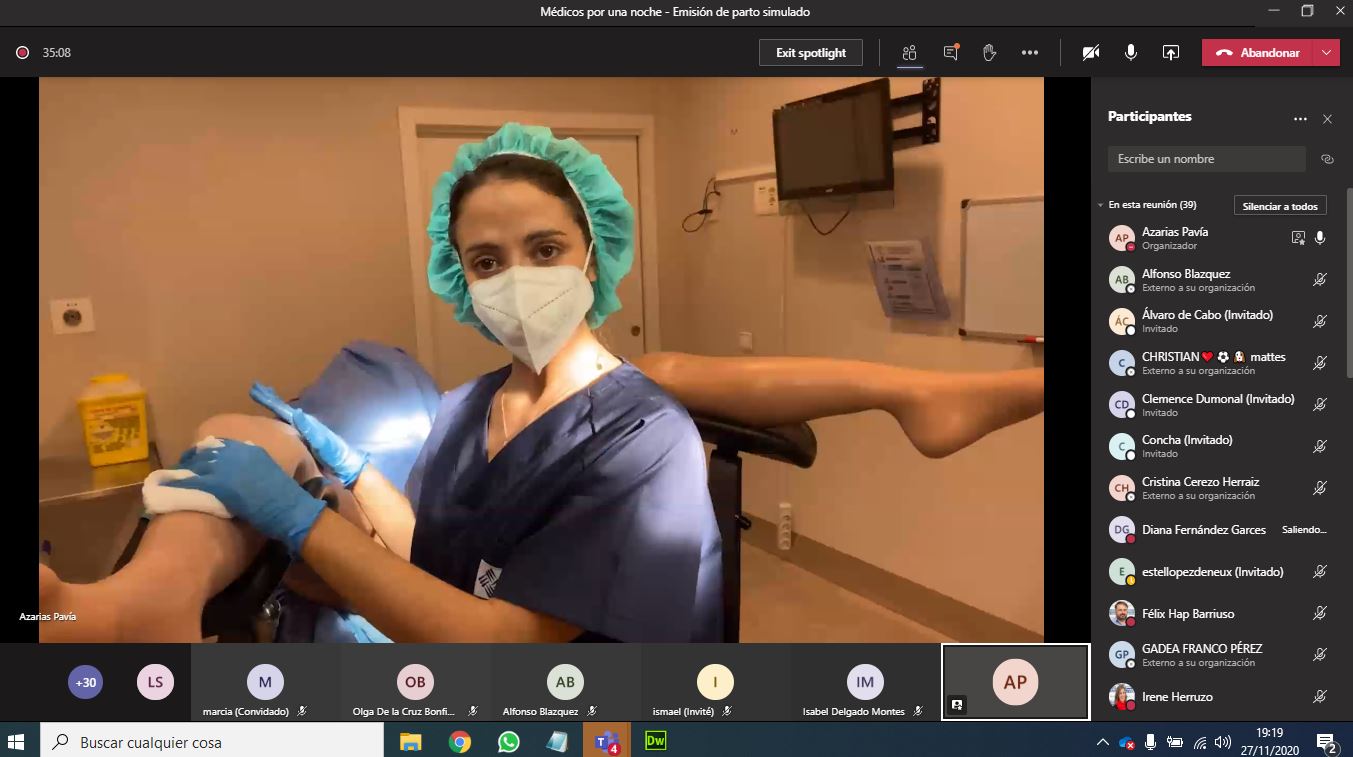Screen dimensions: 1353x757
Task: Close the Participantes panel
Action: pyautogui.click(x=1327, y=119)
